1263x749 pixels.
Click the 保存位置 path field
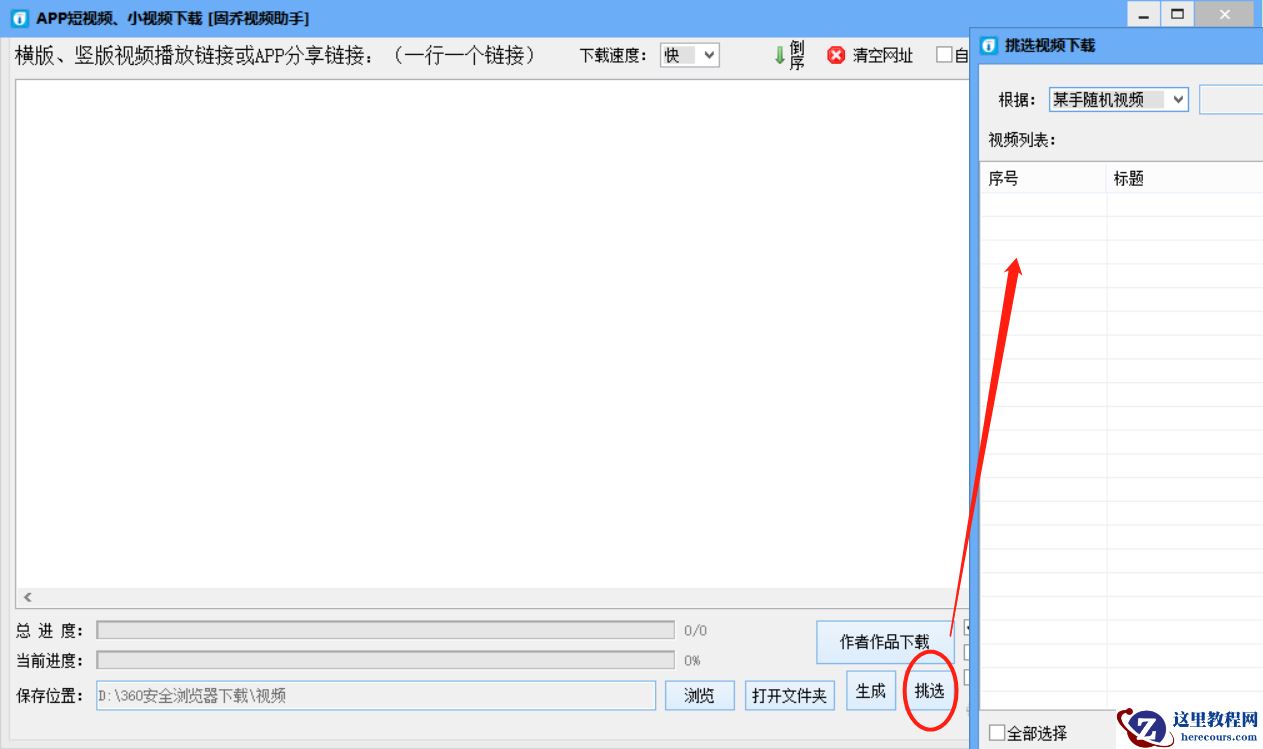coord(376,696)
